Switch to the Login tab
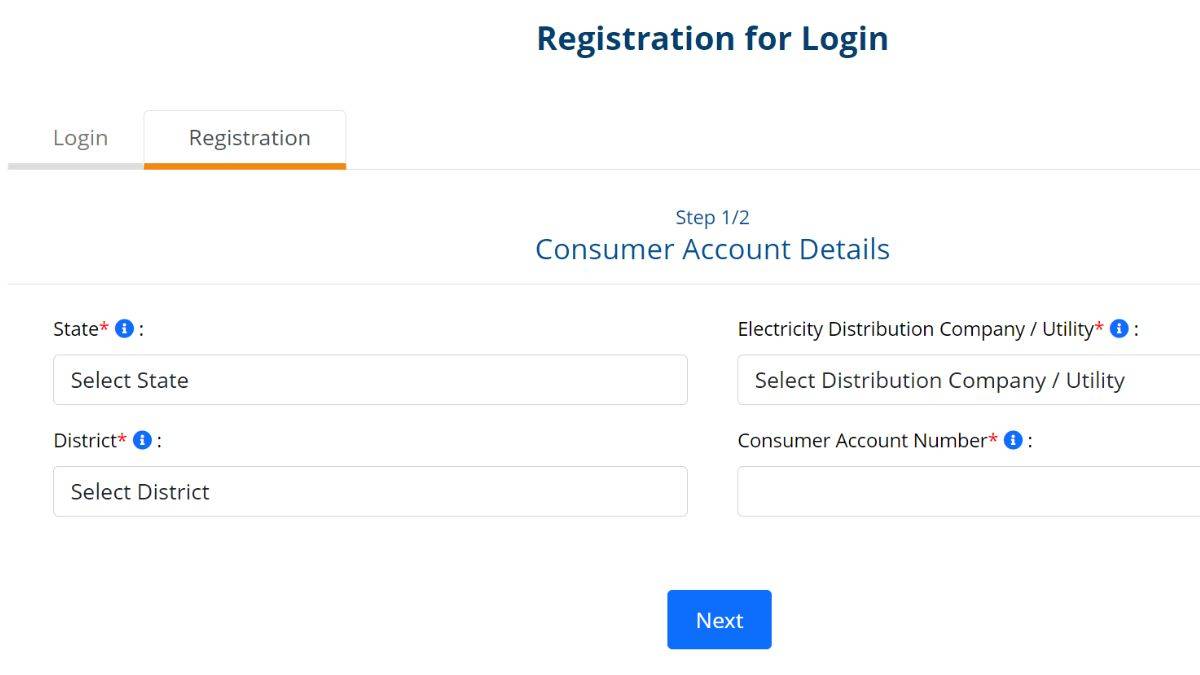Screen dimensions: 1200x675 click(81, 138)
